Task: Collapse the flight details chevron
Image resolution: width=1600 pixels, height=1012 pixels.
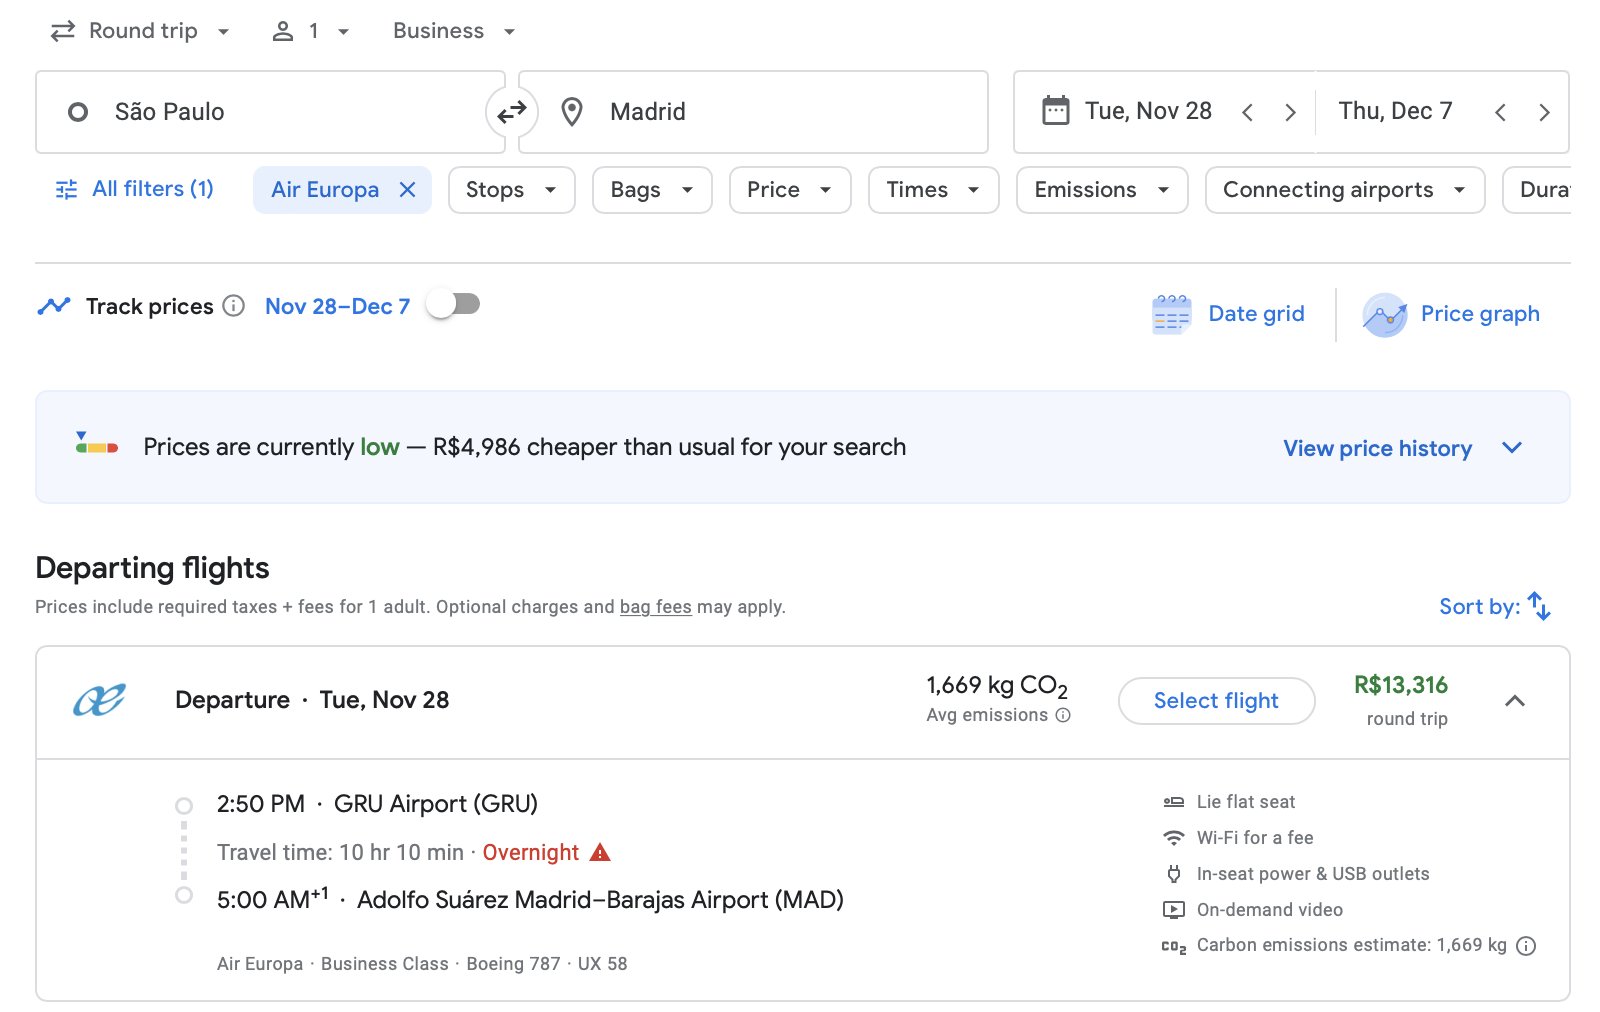Action: (x=1515, y=701)
